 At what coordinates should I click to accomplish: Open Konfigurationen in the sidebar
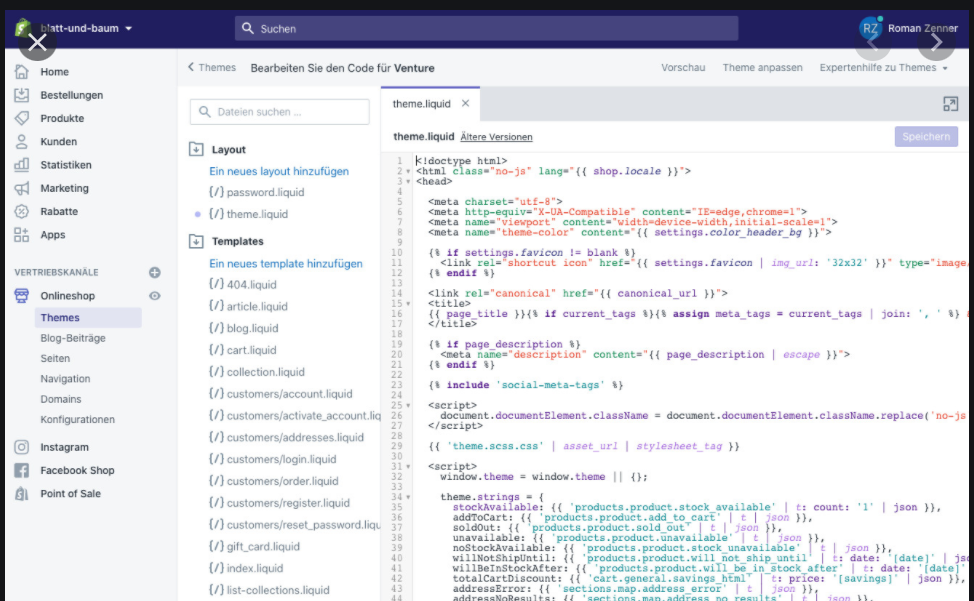(78, 420)
